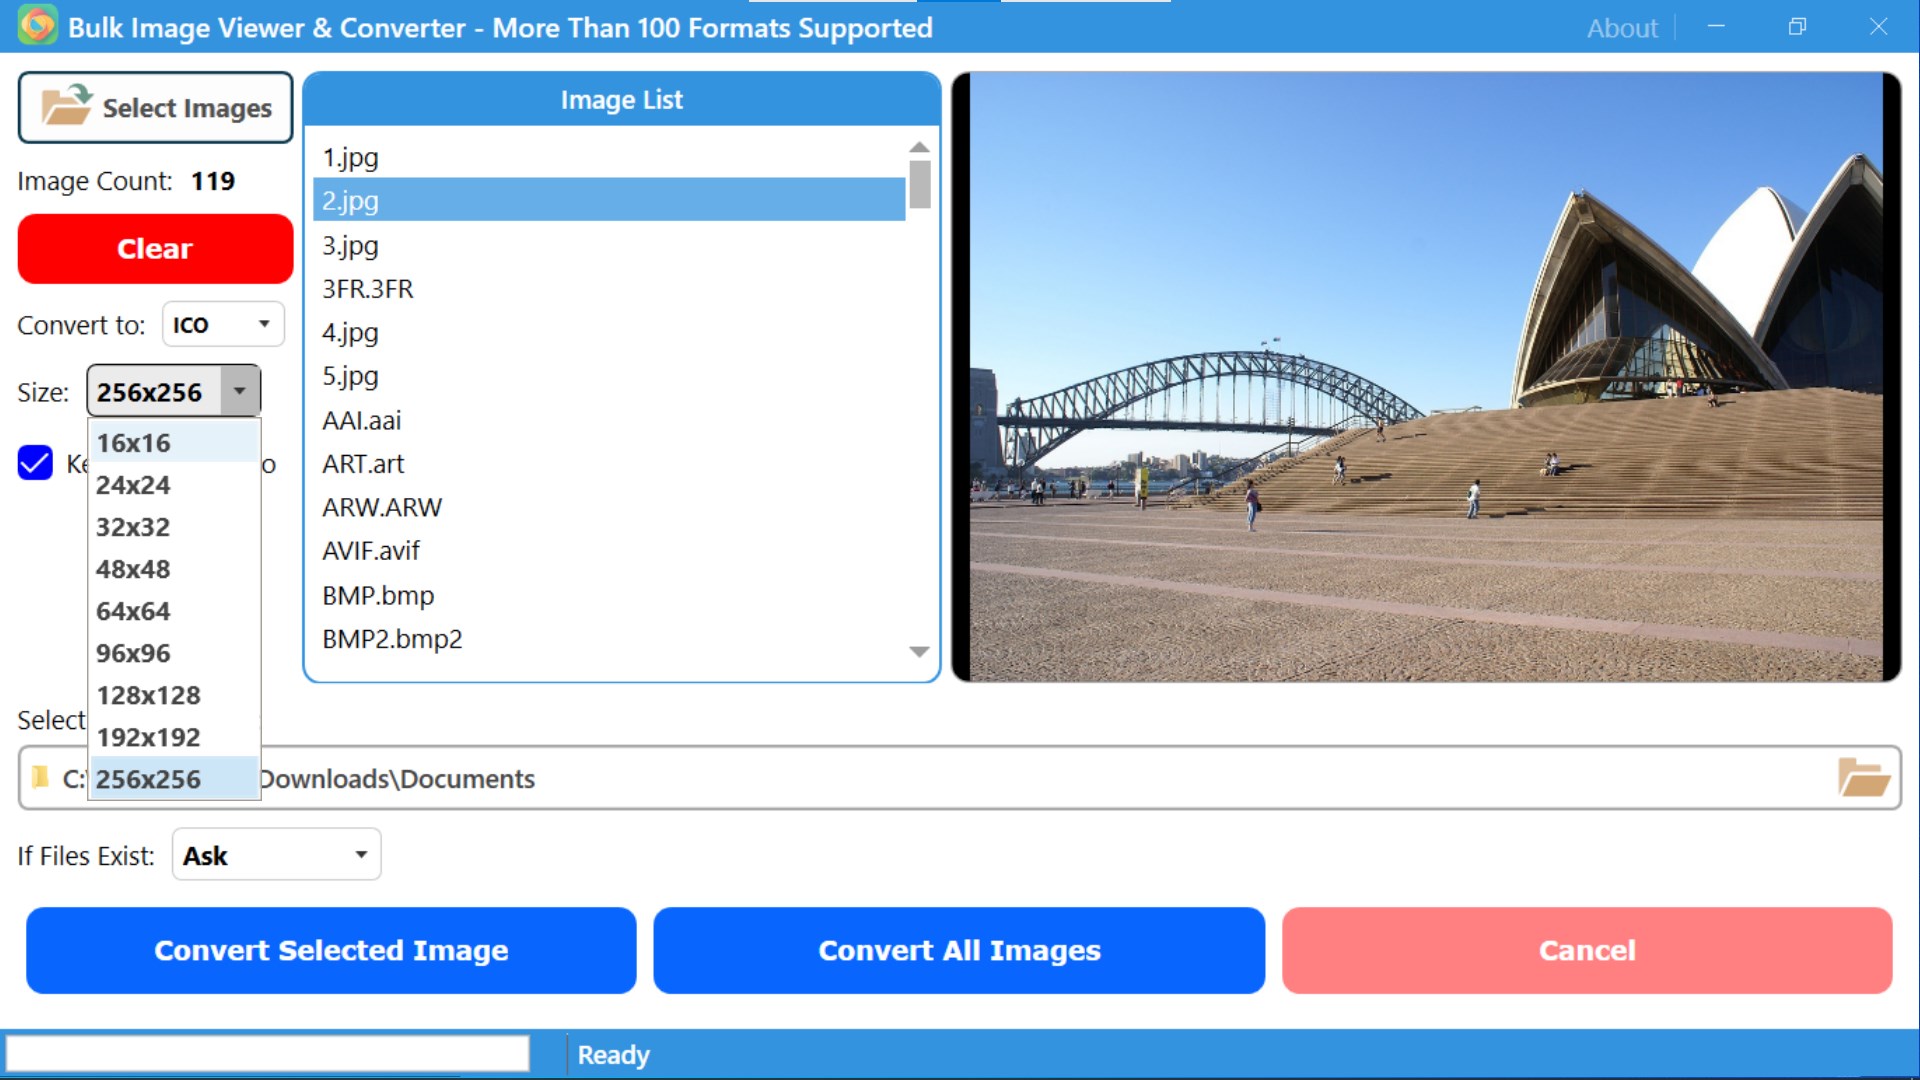1920x1080 pixels.
Task: Click image list scroll up arrow
Action: [x=919, y=147]
